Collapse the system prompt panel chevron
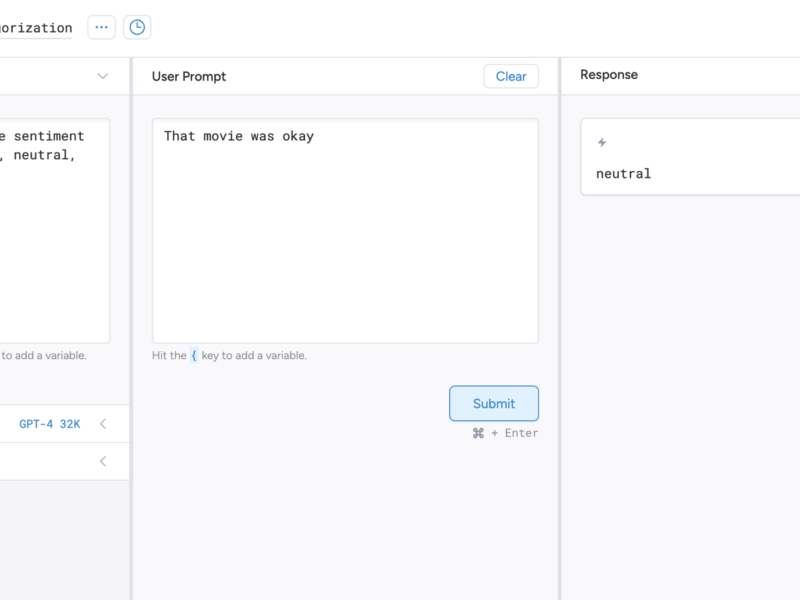 (102, 76)
